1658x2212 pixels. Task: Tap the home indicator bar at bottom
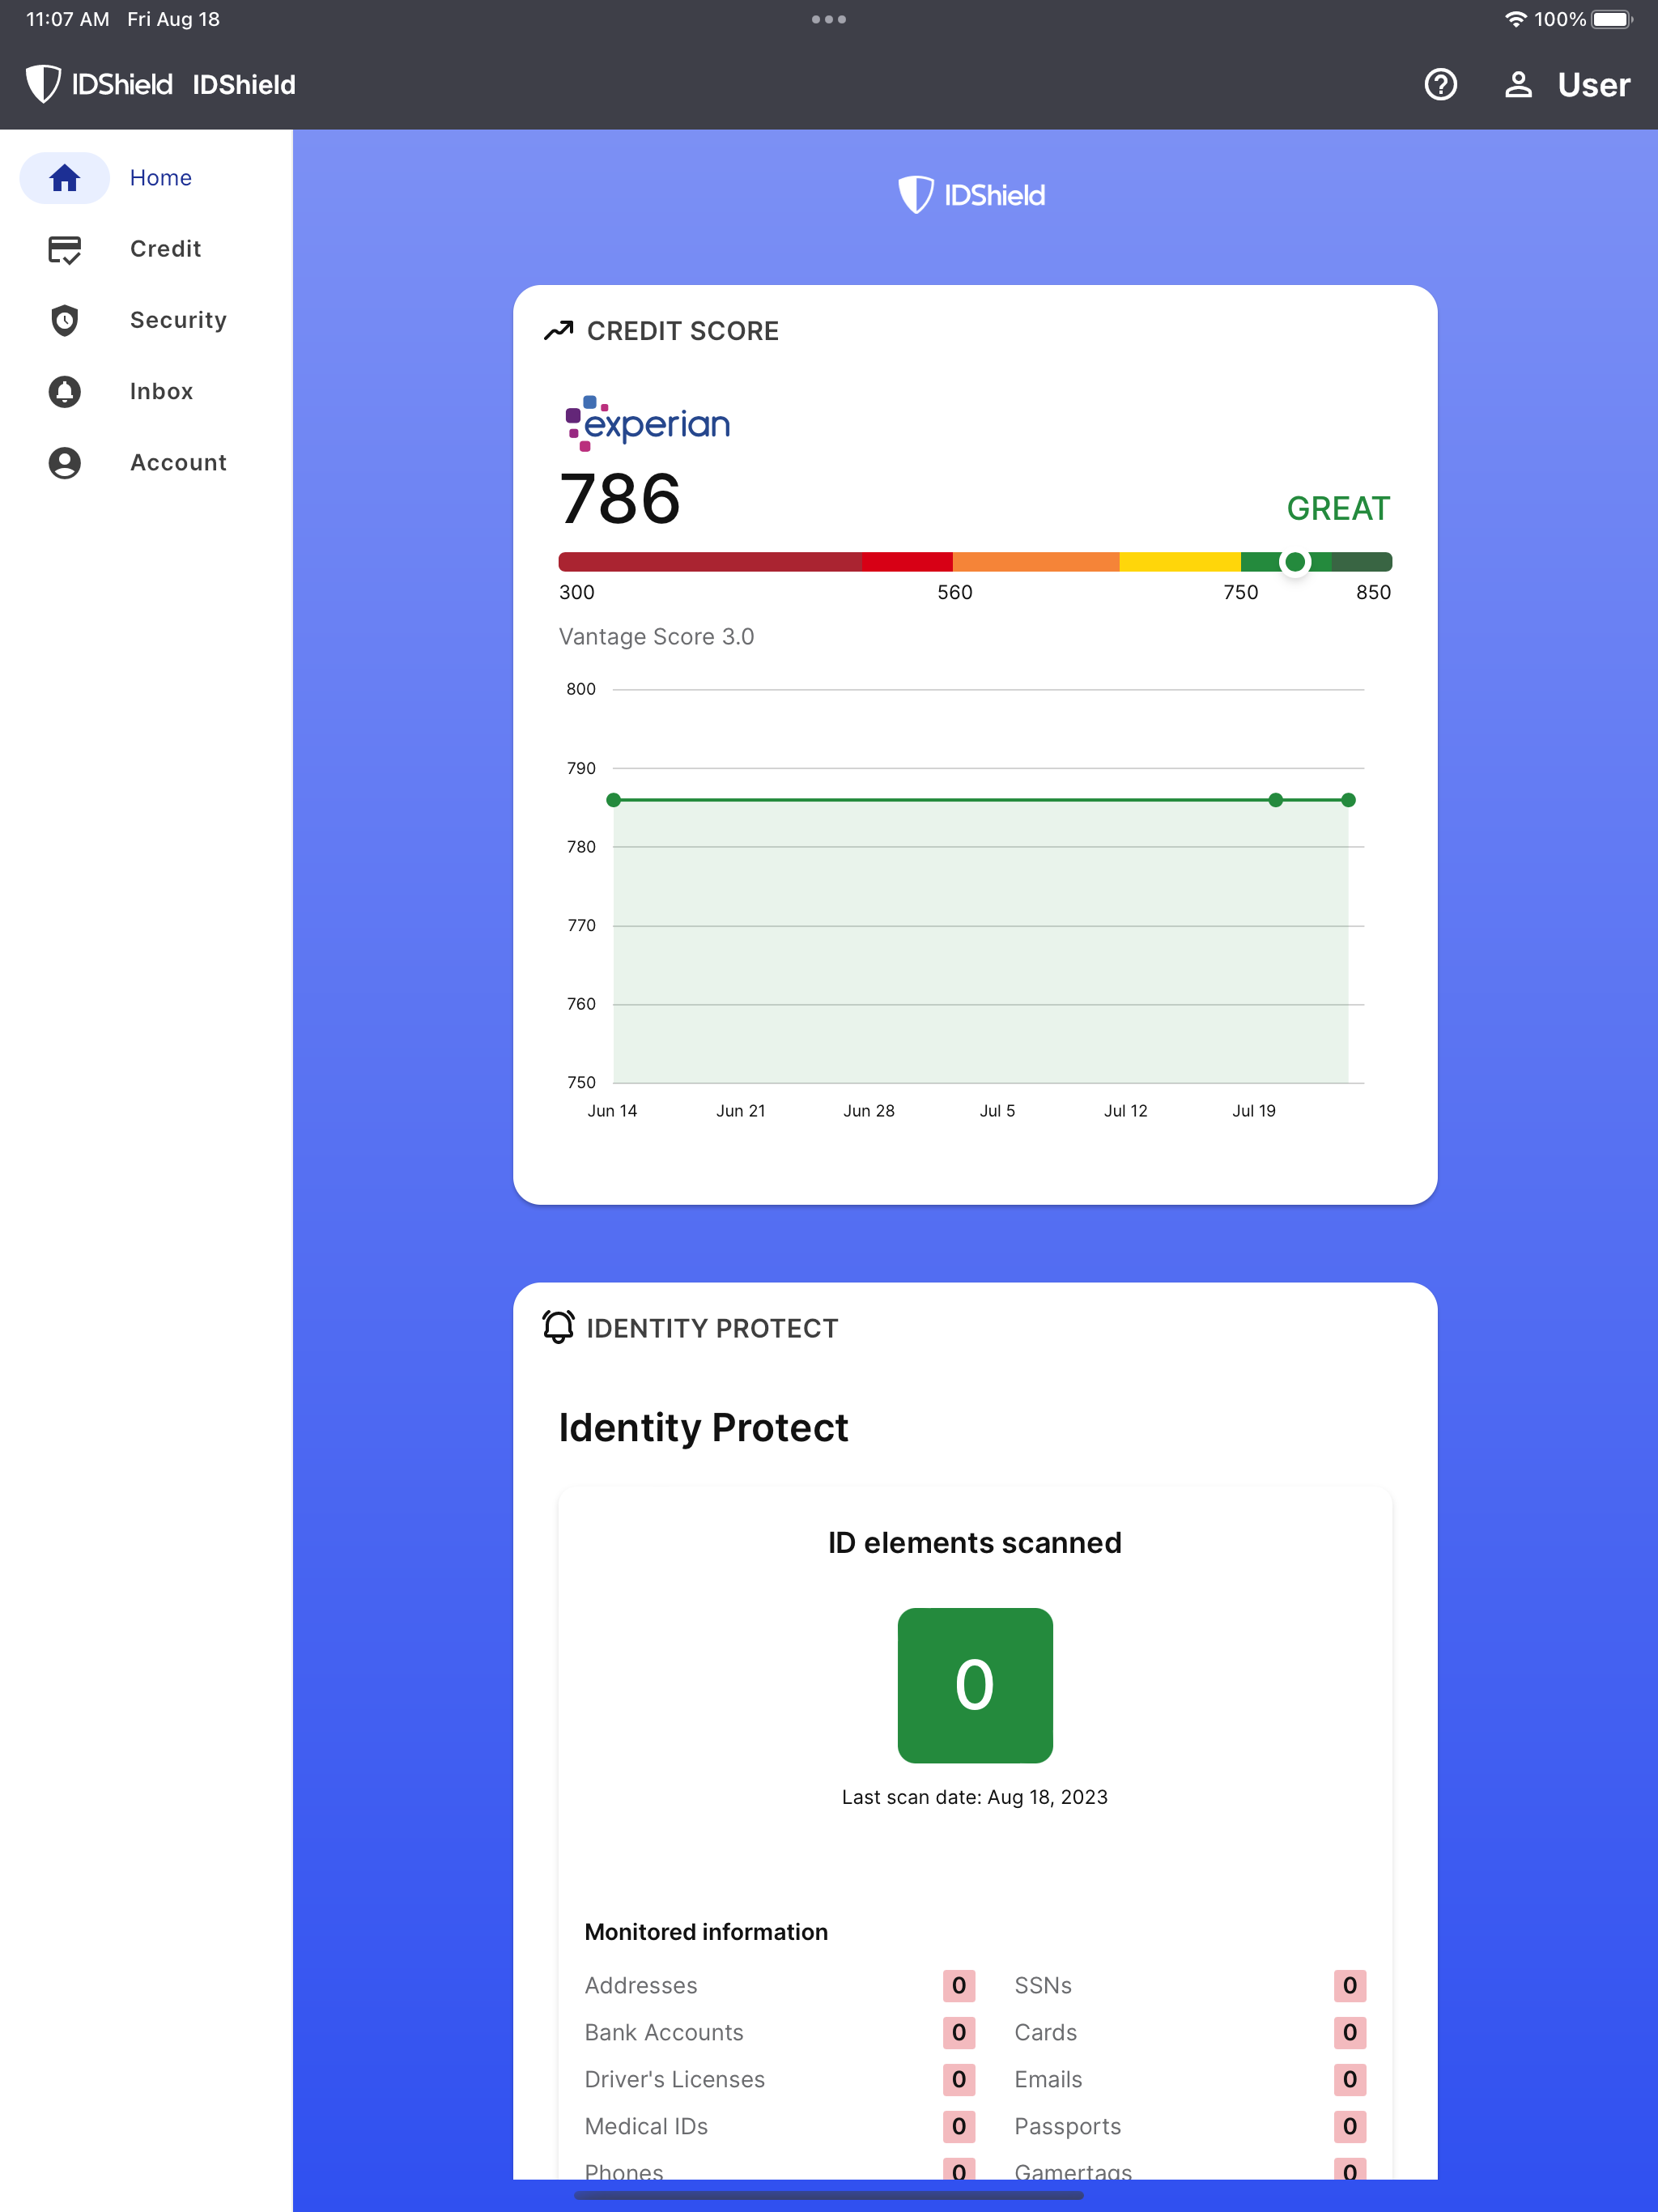[x=829, y=2195]
